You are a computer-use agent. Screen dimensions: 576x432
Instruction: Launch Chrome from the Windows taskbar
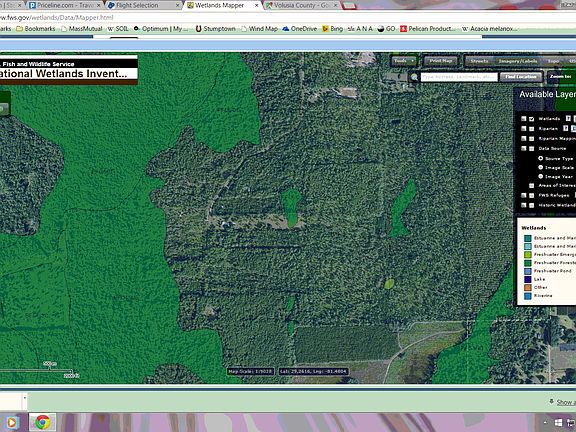pos(43,422)
